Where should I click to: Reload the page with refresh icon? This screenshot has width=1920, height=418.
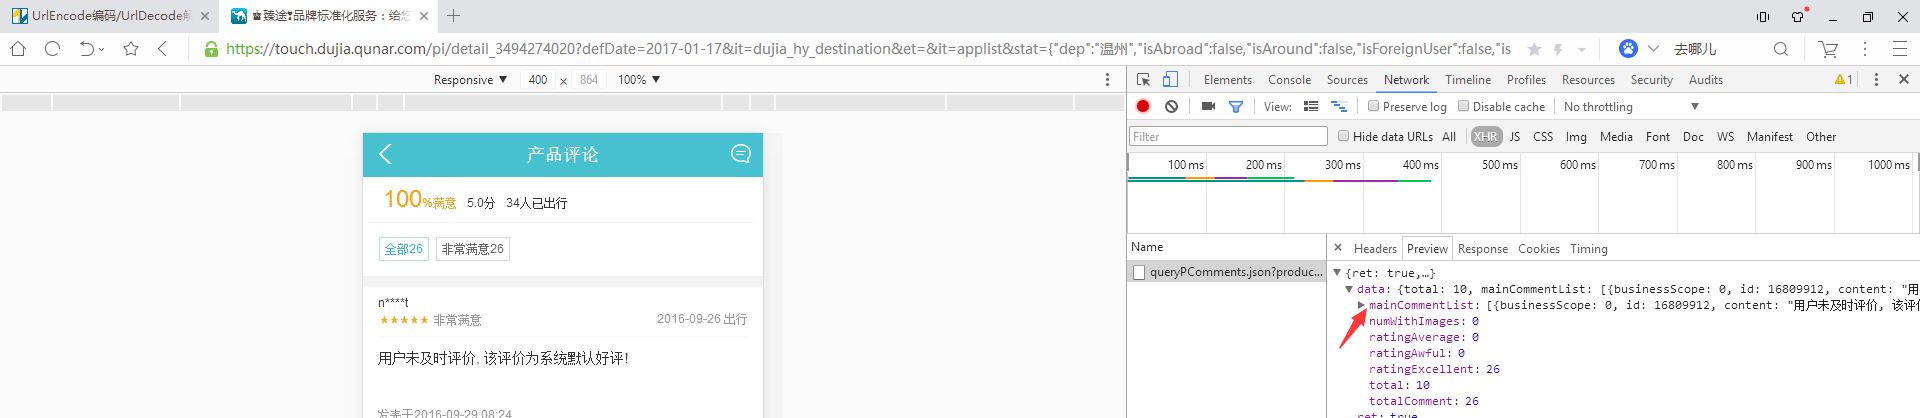pyautogui.click(x=53, y=48)
